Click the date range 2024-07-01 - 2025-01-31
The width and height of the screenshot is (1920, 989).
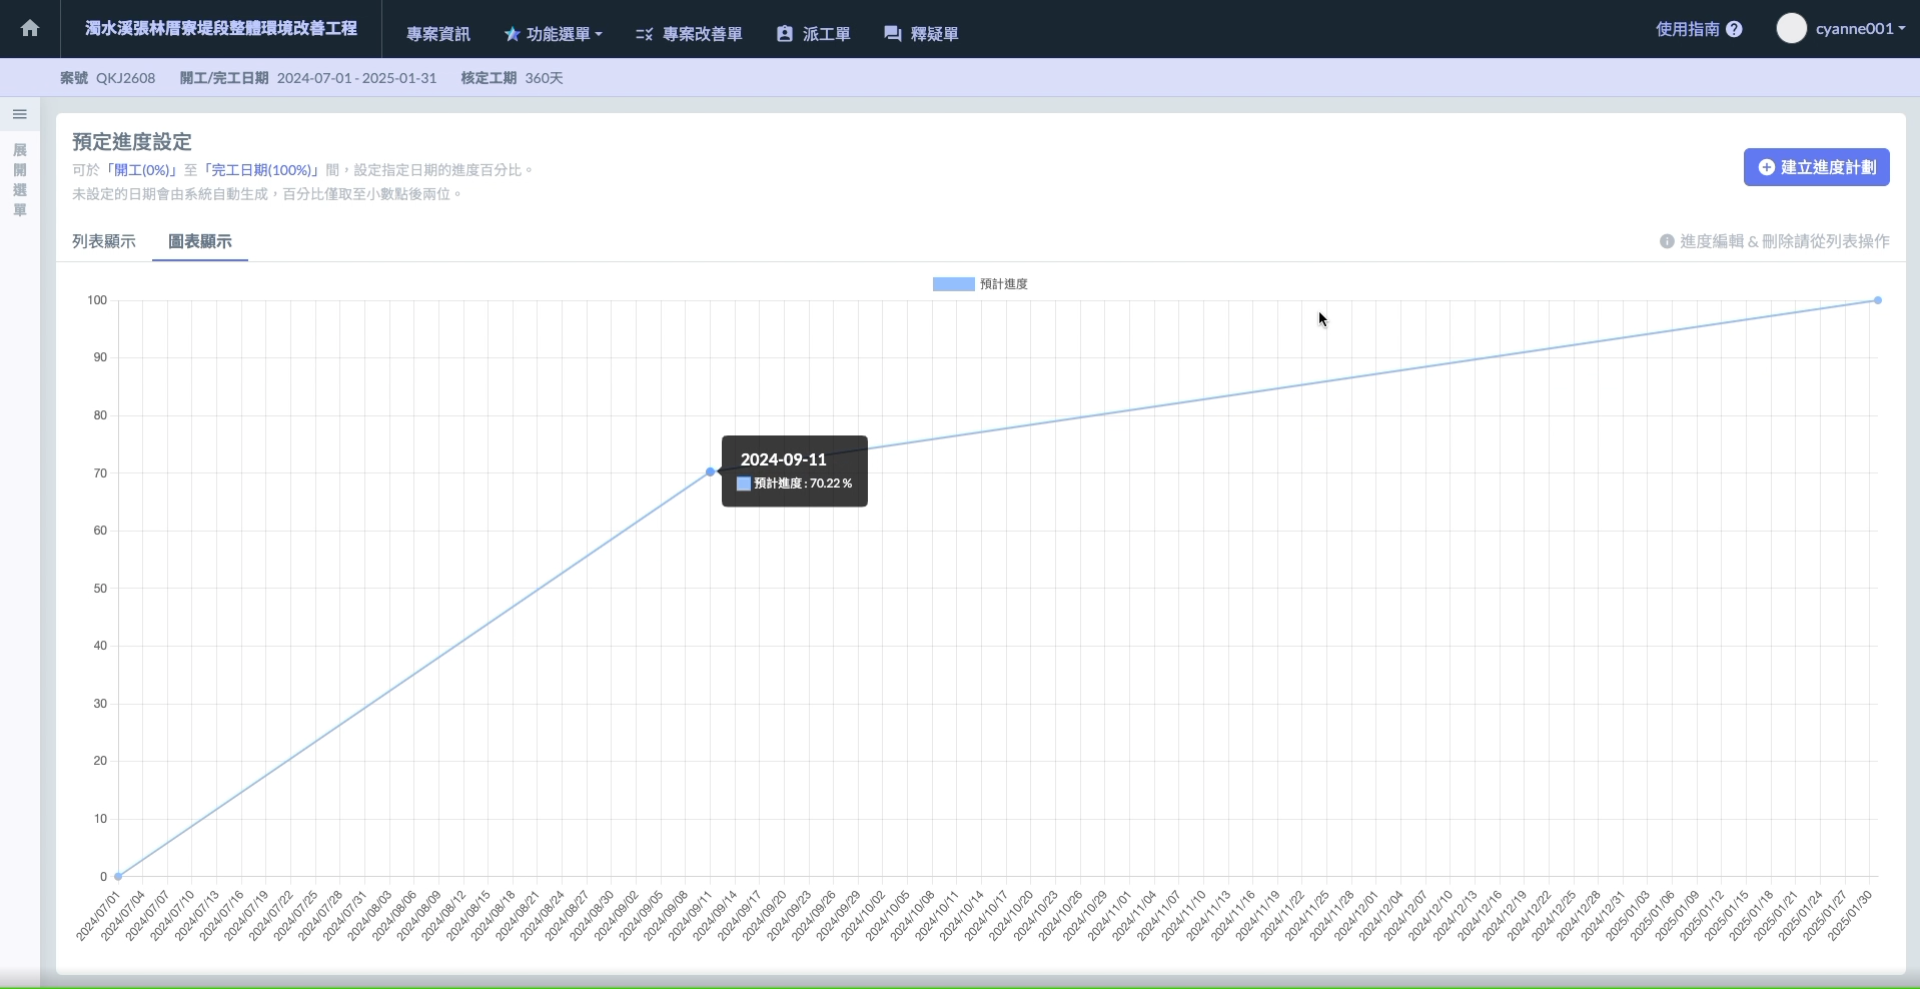pos(357,78)
